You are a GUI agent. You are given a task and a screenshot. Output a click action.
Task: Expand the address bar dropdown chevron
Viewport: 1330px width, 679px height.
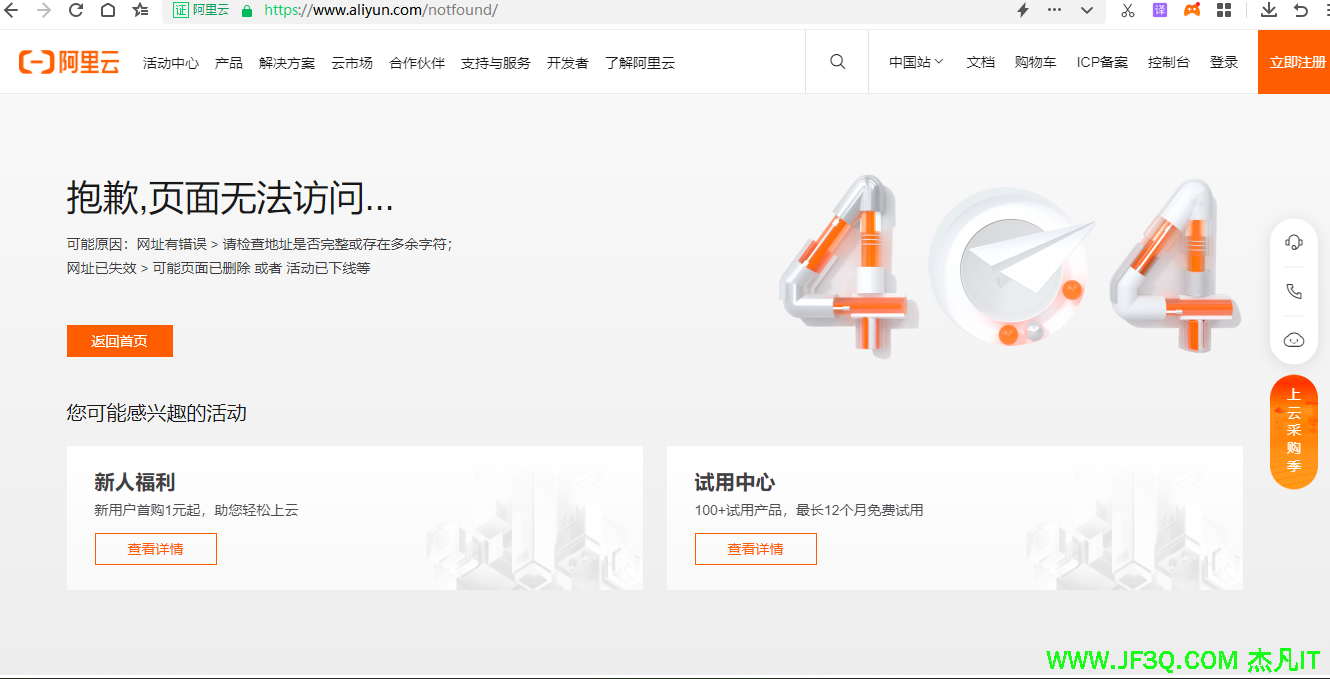(1087, 10)
